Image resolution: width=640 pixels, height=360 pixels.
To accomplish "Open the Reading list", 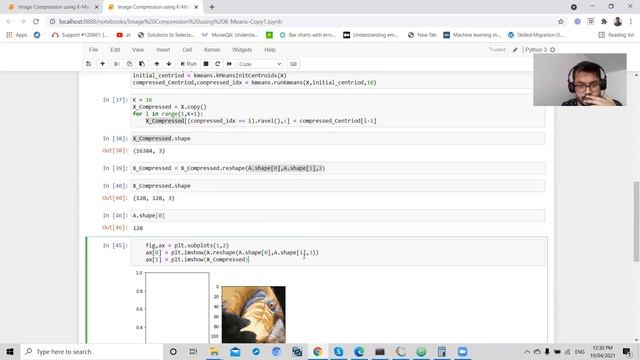I will pos(616,35).
